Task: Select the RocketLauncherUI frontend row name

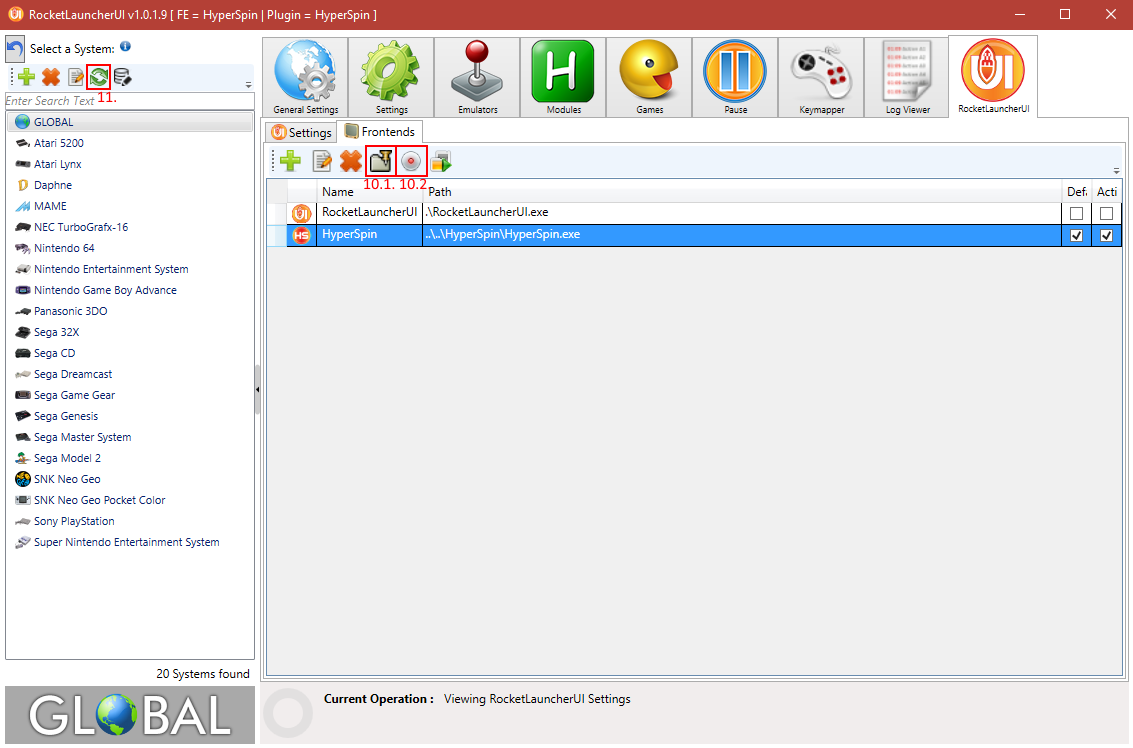Action: pos(369,212)
